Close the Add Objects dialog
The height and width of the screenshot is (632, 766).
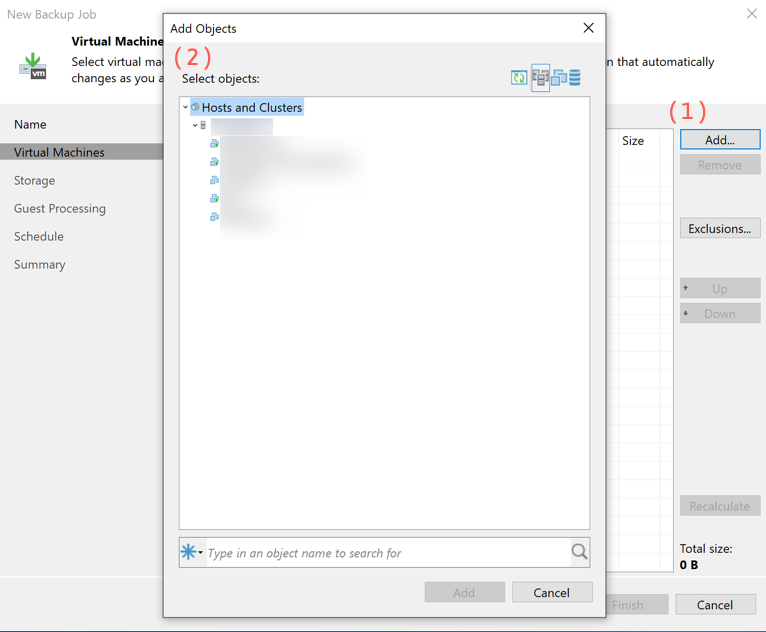[x=588, y=28]
